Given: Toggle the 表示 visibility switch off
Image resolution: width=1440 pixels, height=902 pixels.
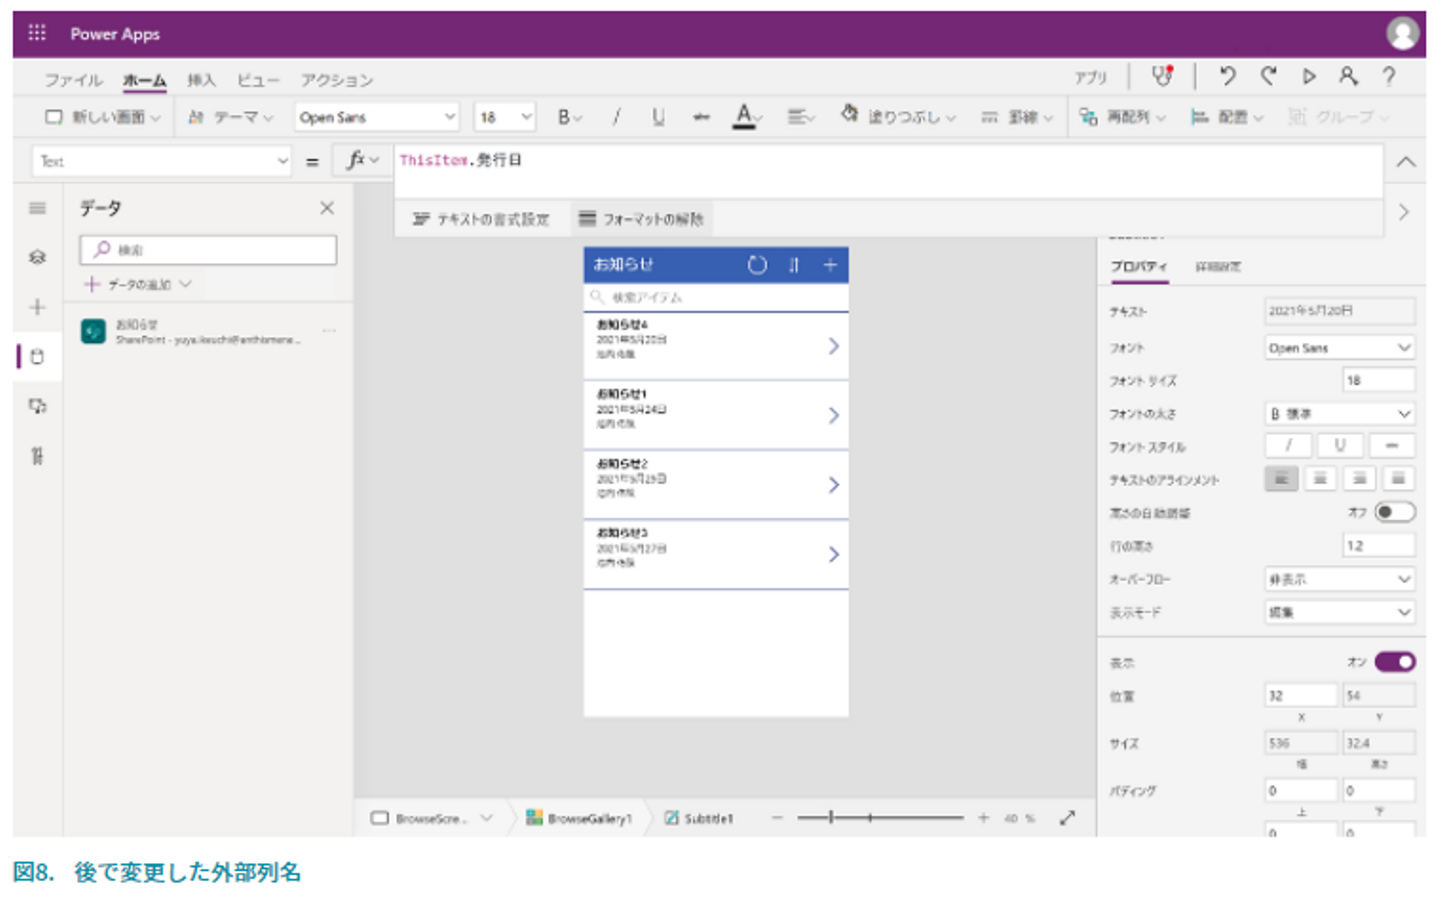Looking at the screenshot, I should point(1394,662).
